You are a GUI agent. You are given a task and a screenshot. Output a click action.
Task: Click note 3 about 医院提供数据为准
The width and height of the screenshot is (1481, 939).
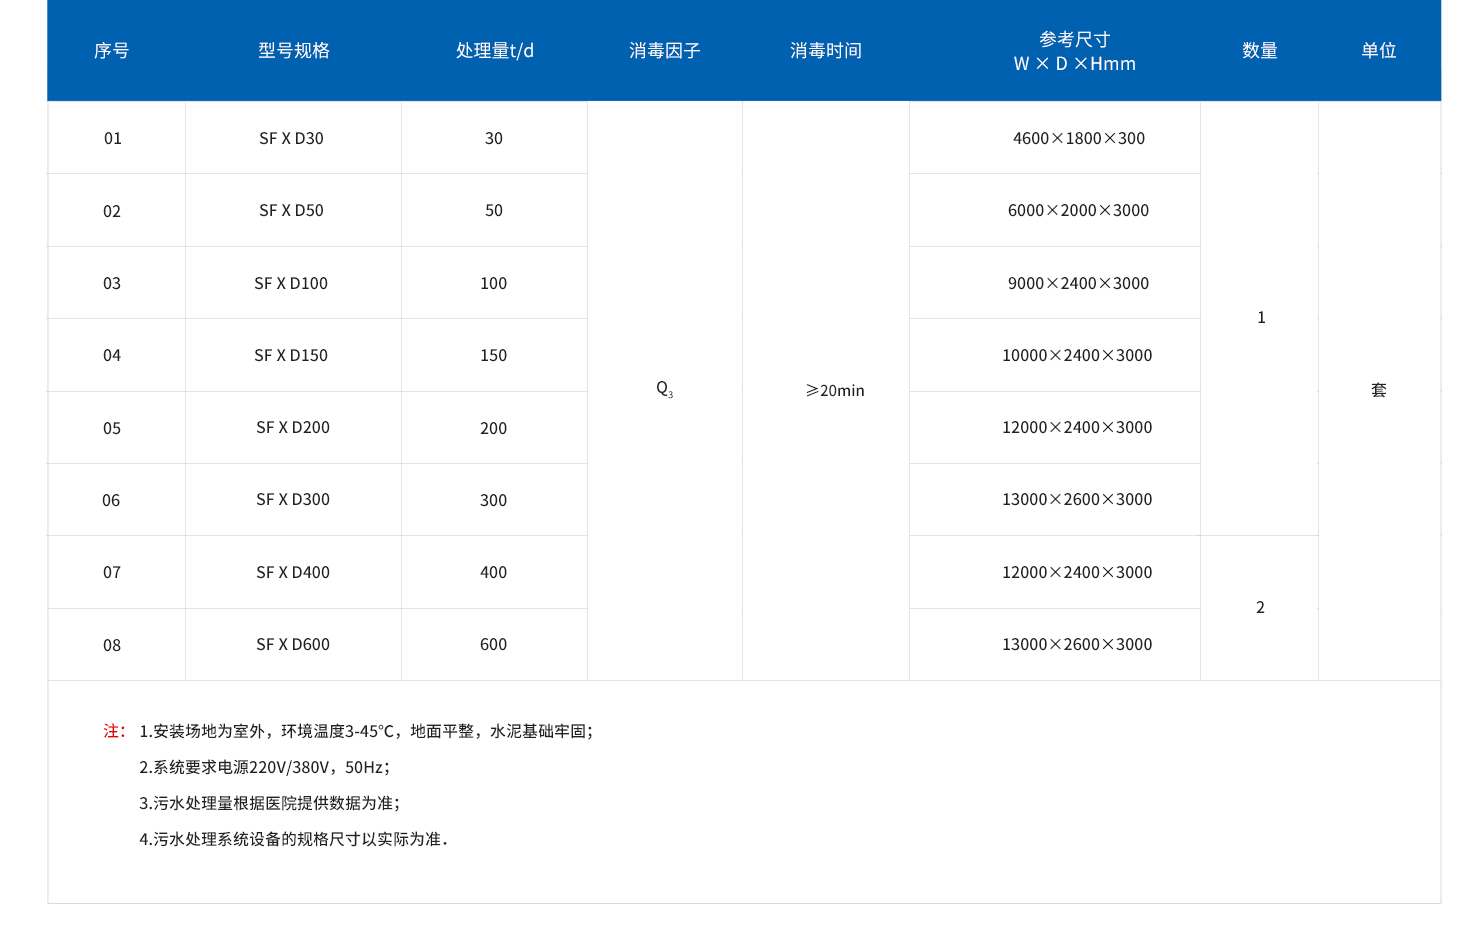click(270, 804)
